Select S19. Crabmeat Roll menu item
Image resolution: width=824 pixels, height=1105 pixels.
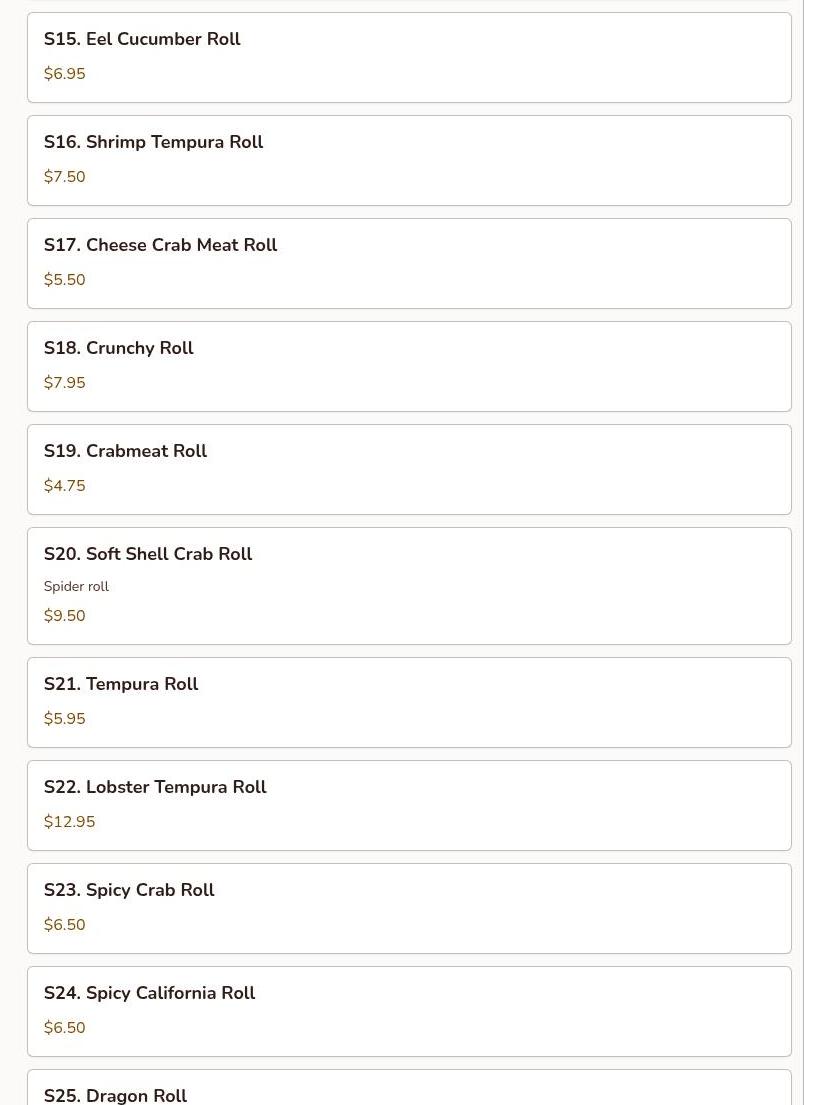click(409, 469)
